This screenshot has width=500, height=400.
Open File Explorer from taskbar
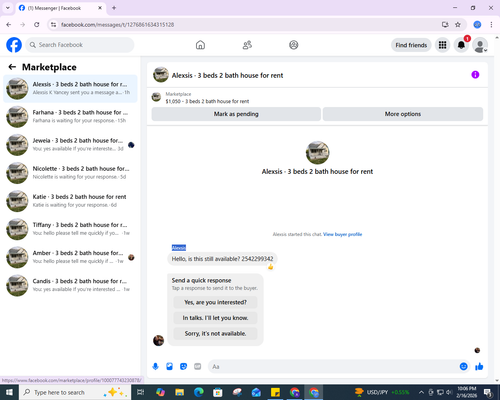(180, 392)
